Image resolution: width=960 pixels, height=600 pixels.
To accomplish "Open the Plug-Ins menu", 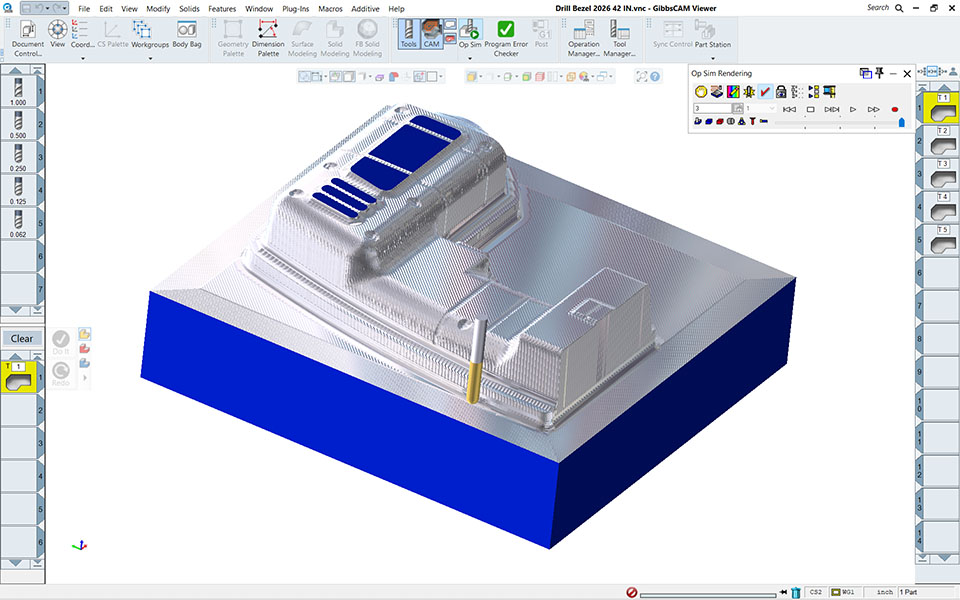I will tap(295, 8).
